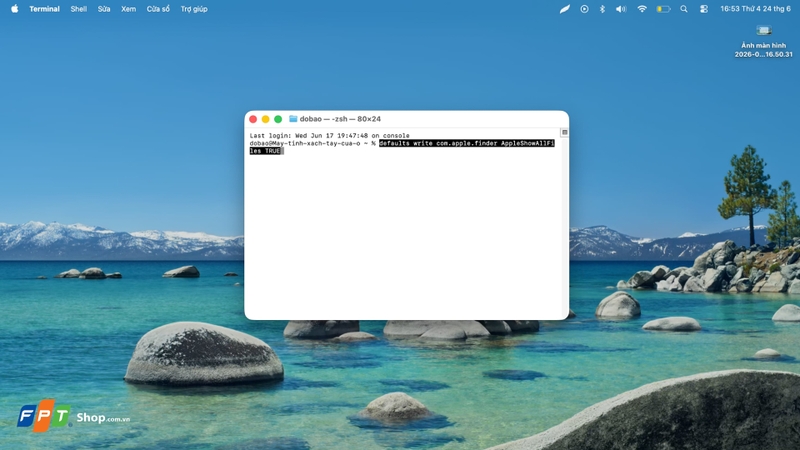Open the Wi-Fi status menu
Image resolution: width=800 pixels, height=450 pixels.
[642, 9]
